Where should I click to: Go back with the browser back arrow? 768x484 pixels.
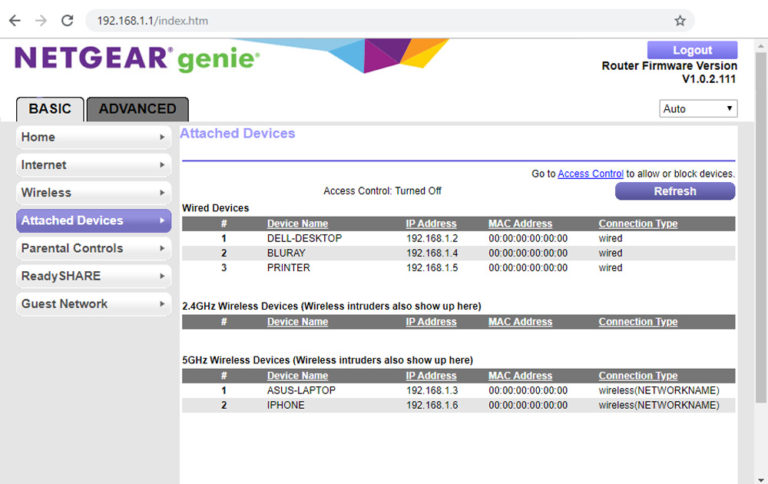click(15, 21)
